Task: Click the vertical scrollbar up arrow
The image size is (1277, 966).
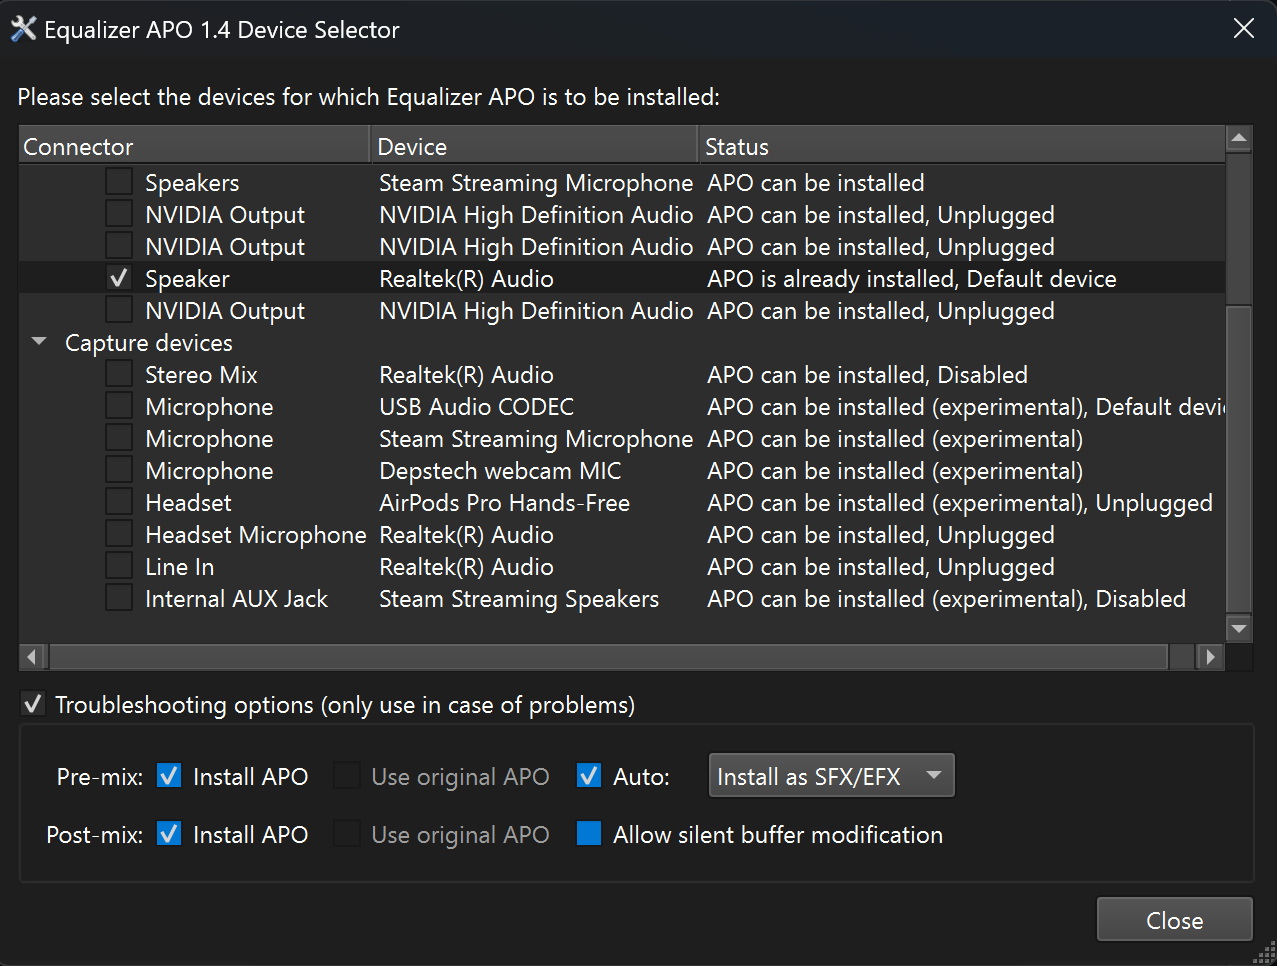Action: click(x=1239, y=138)
